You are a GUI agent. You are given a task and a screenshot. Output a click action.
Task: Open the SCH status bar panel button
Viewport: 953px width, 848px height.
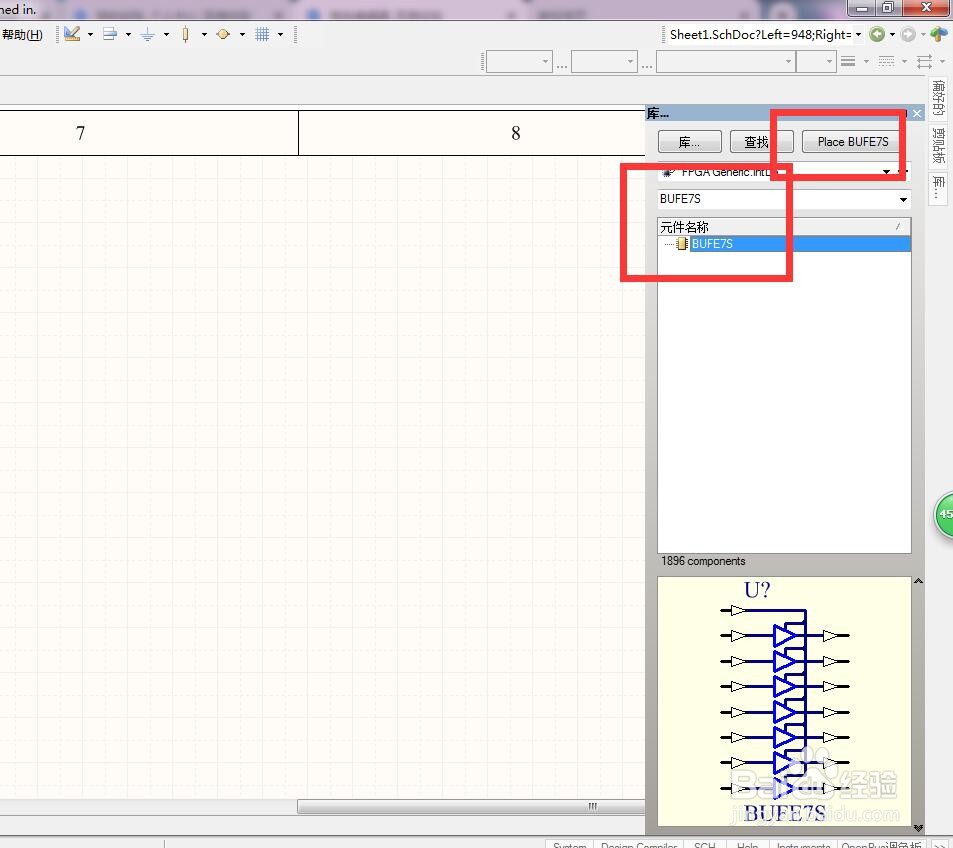pyautogui.click(x=704, y=844)
